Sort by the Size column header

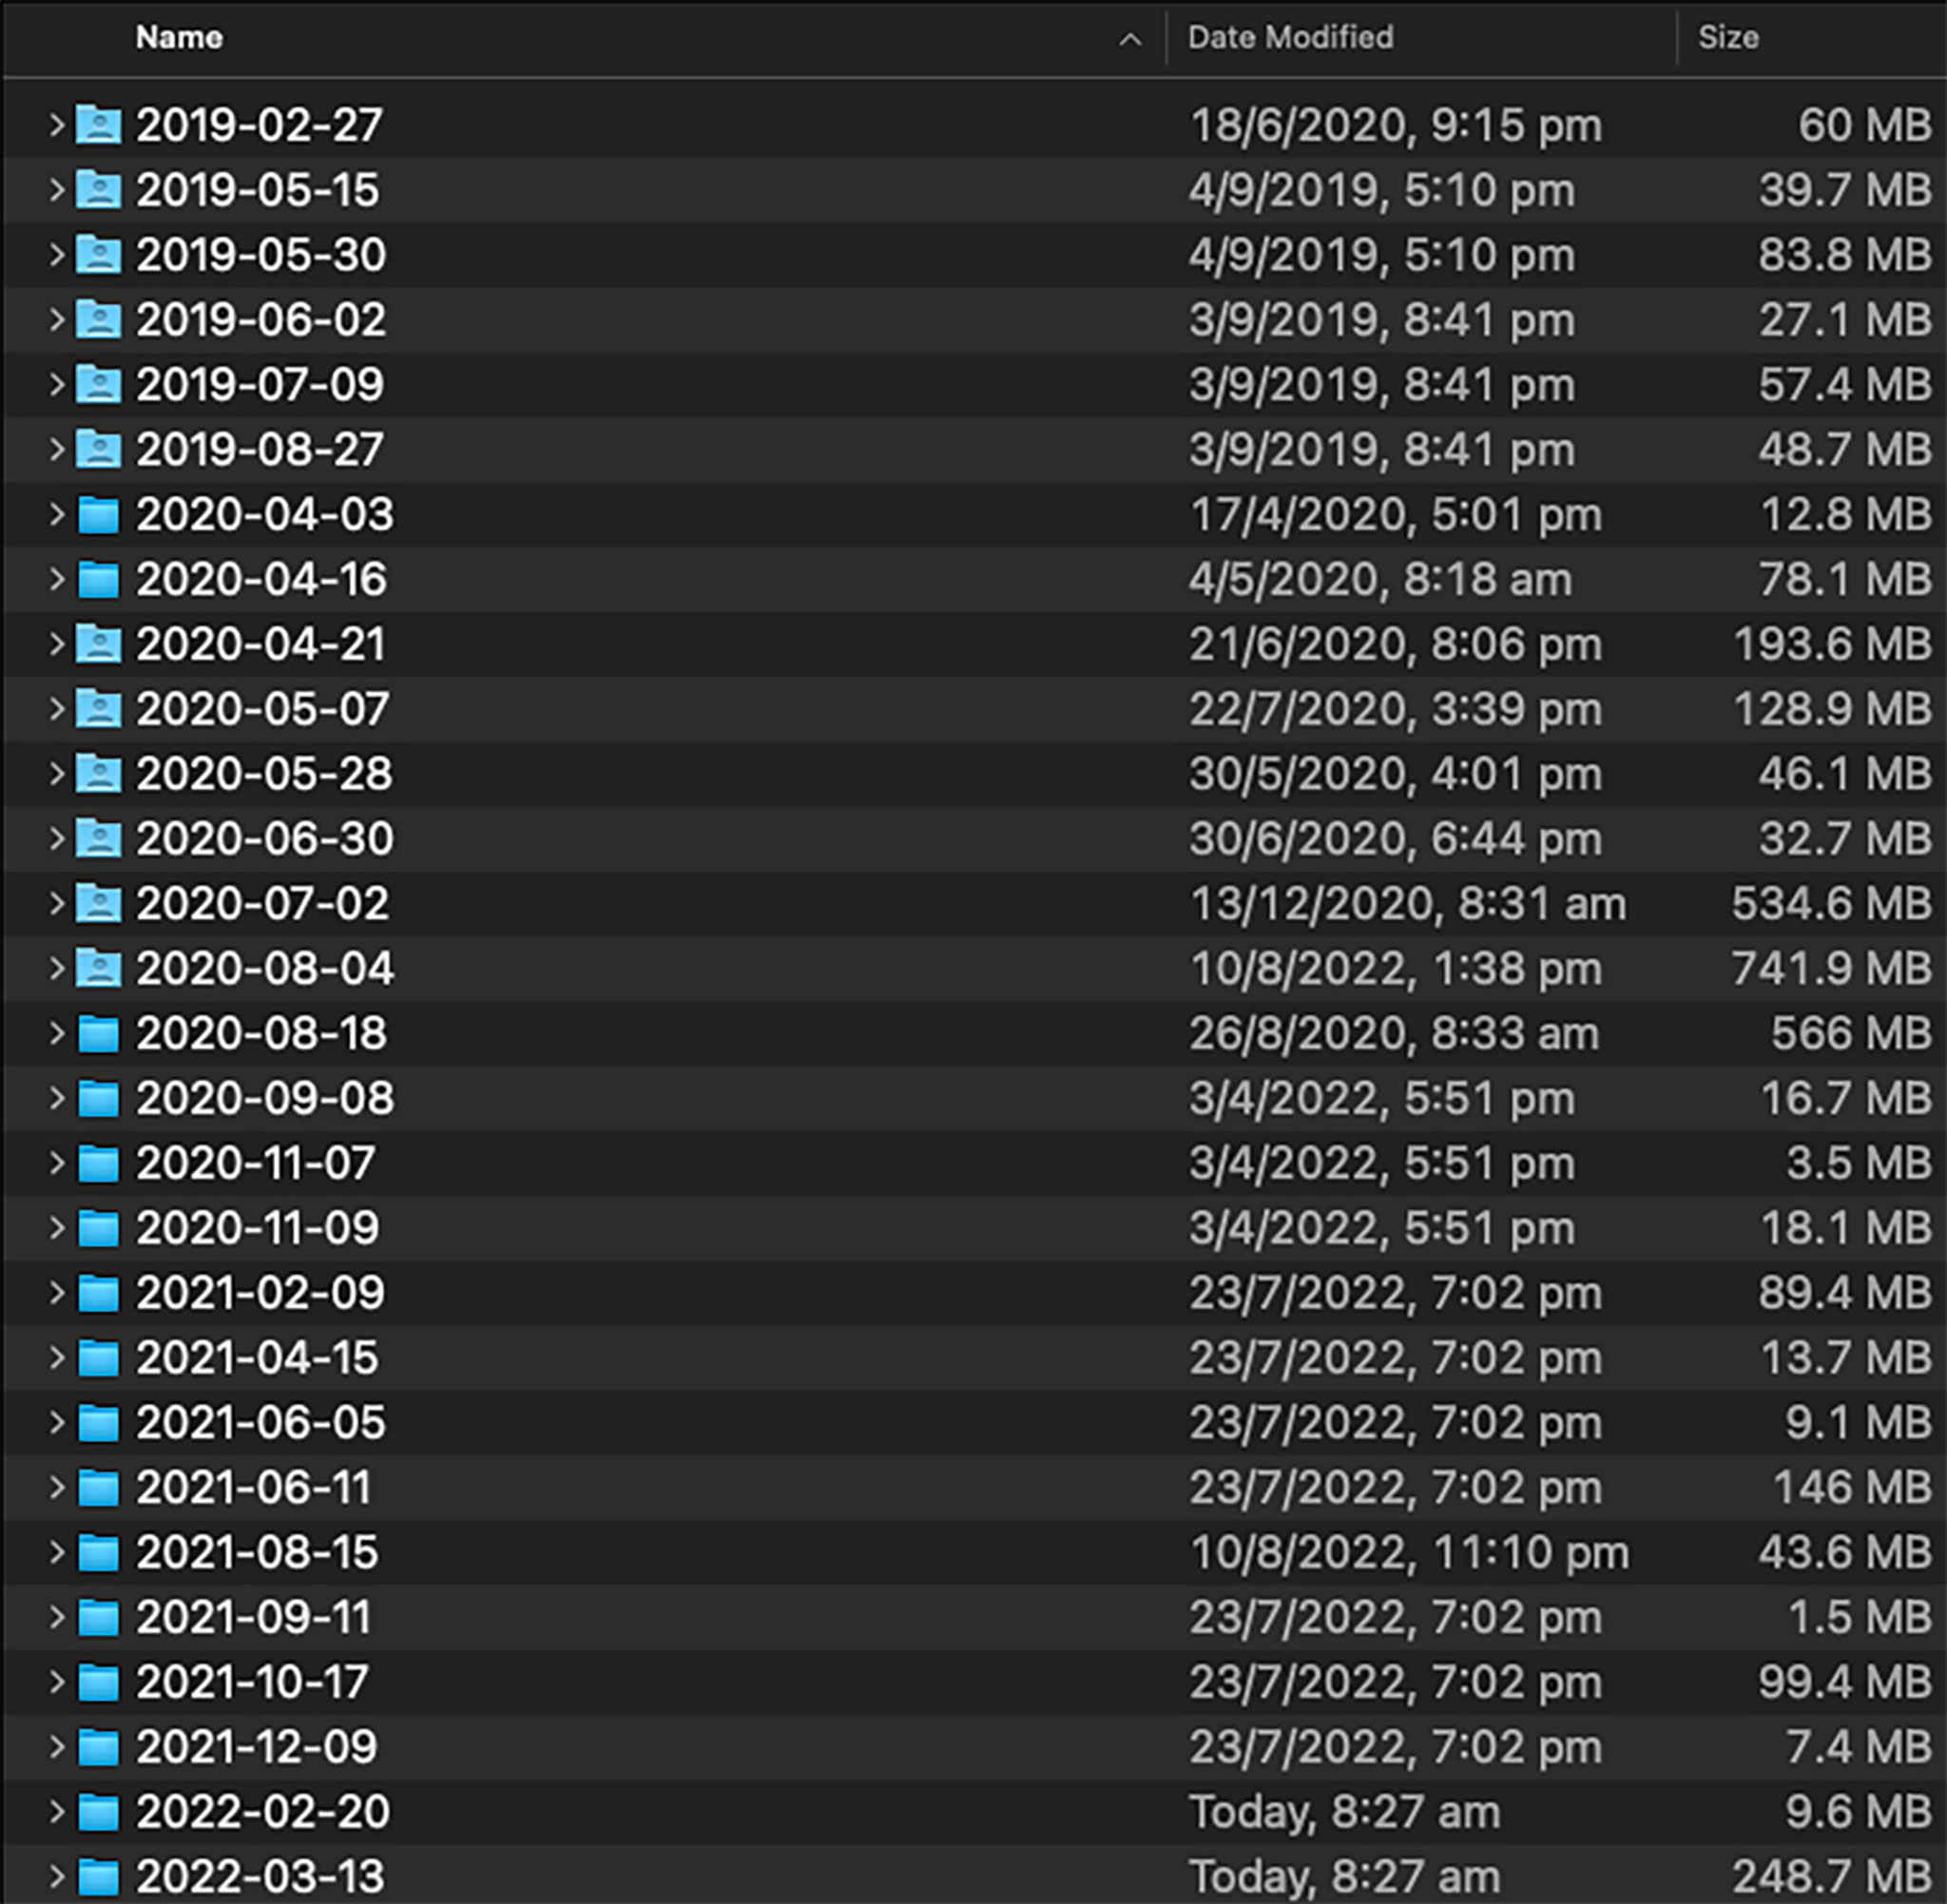coord(1728,38)
